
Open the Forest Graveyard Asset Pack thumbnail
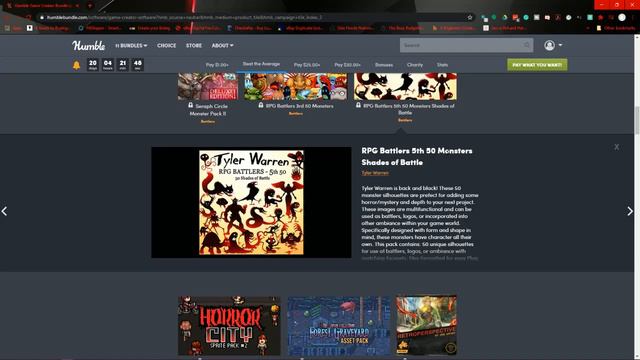pos(338,325)
